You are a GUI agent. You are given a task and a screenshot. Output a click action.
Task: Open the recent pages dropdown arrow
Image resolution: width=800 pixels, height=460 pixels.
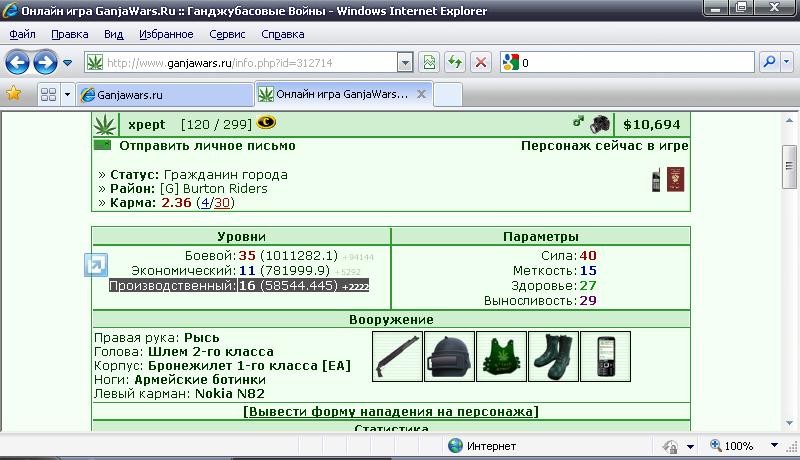67,63
